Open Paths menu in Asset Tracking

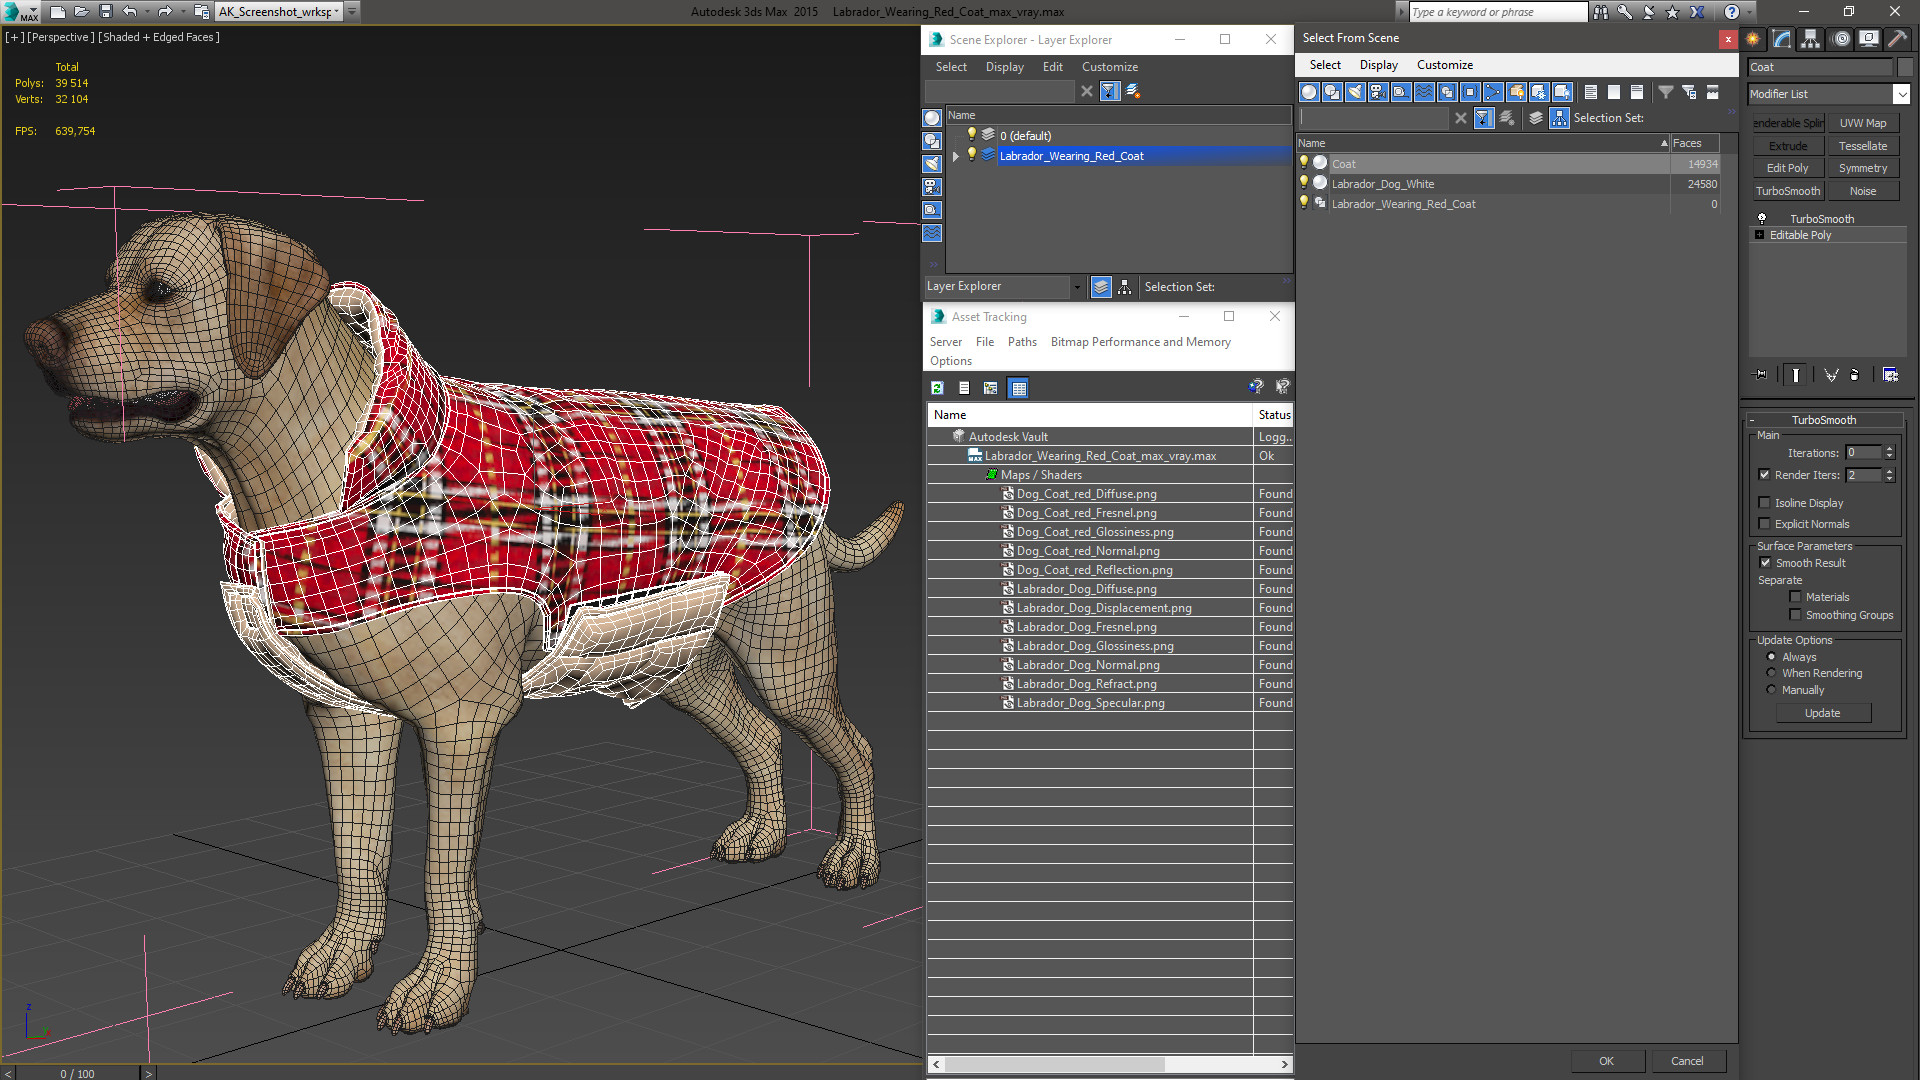pyautogui.click(x=1022, y=342)
